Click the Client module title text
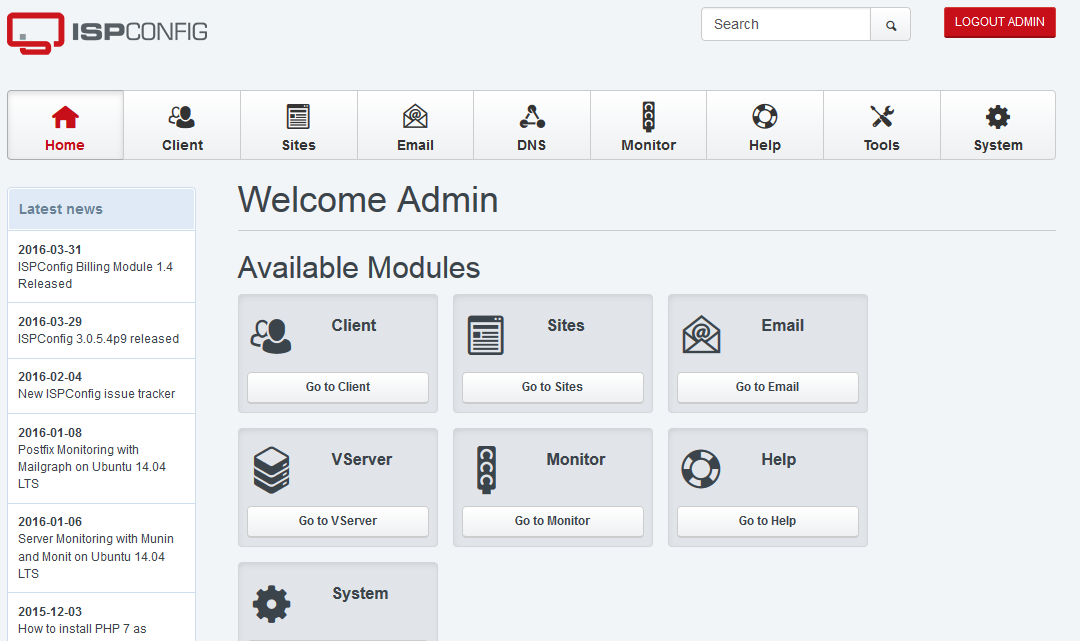Screen dimensions: 1080x641 point(354,326)
